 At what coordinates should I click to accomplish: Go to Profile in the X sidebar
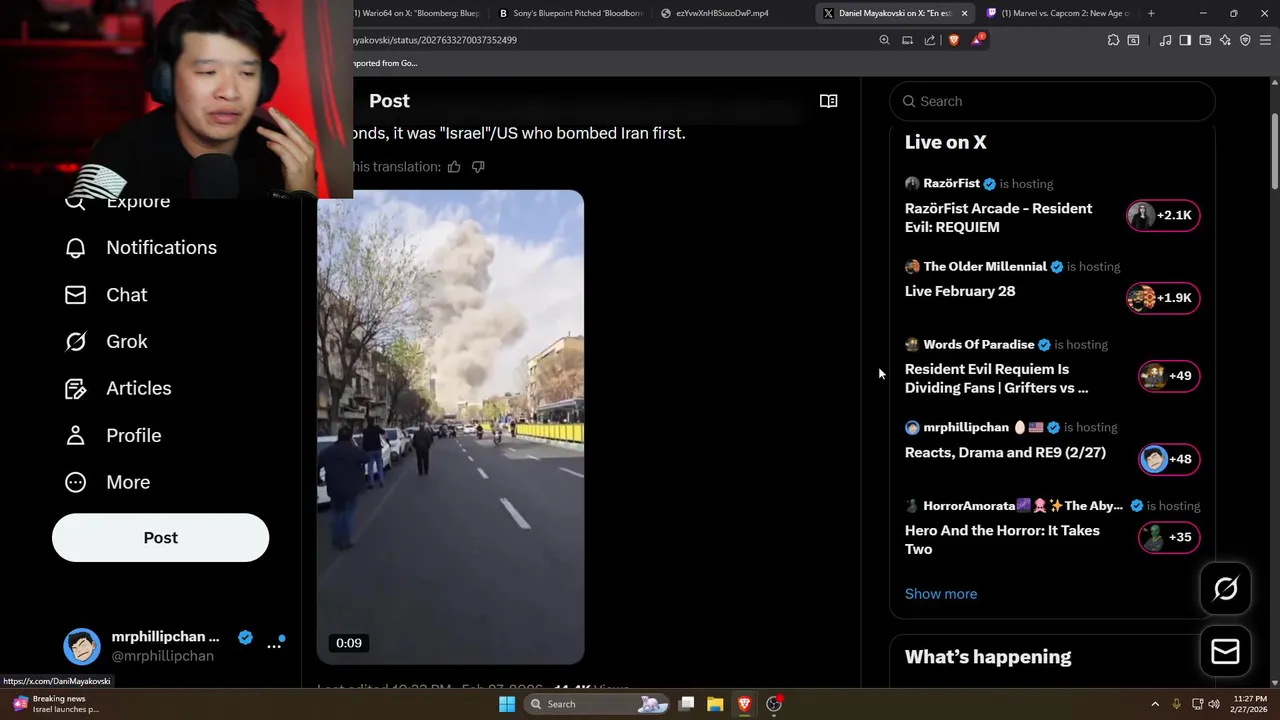pos(112,435)
